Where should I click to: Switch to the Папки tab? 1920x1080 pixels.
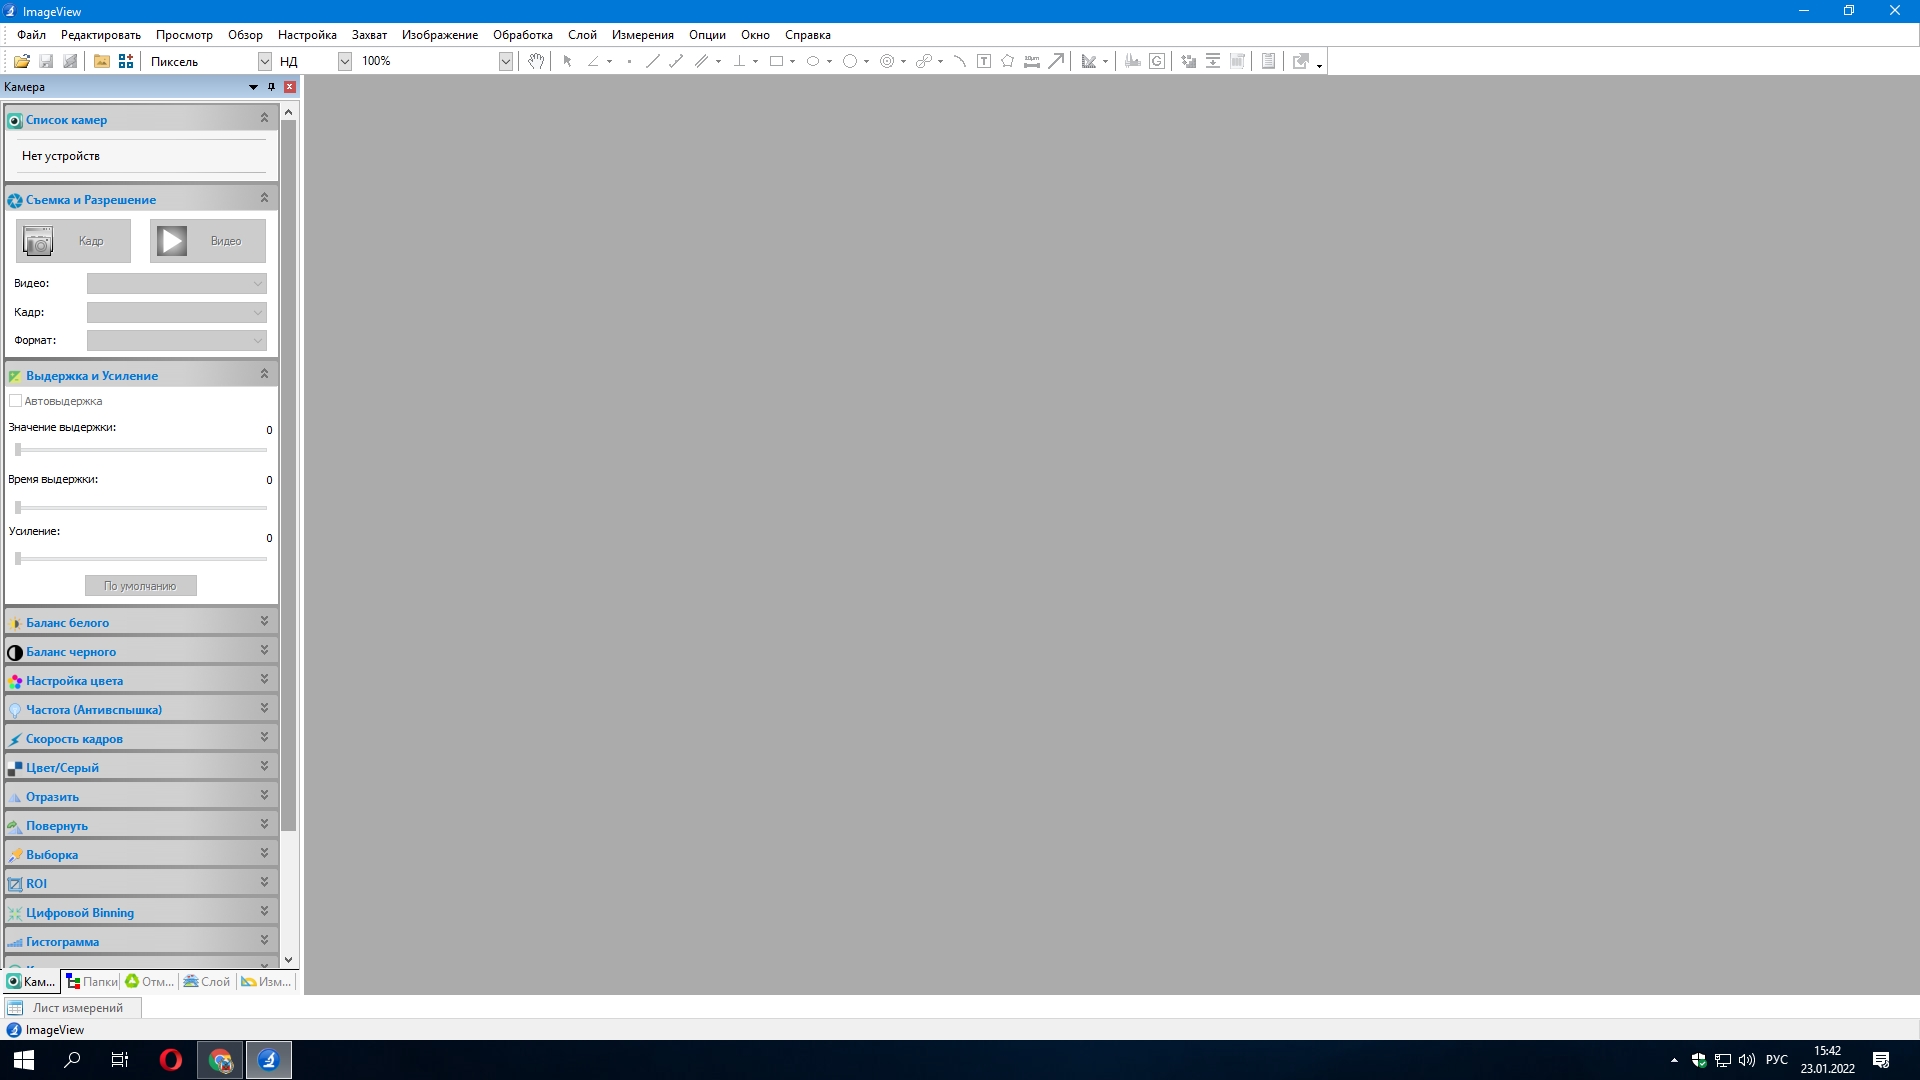coord(91,981)
